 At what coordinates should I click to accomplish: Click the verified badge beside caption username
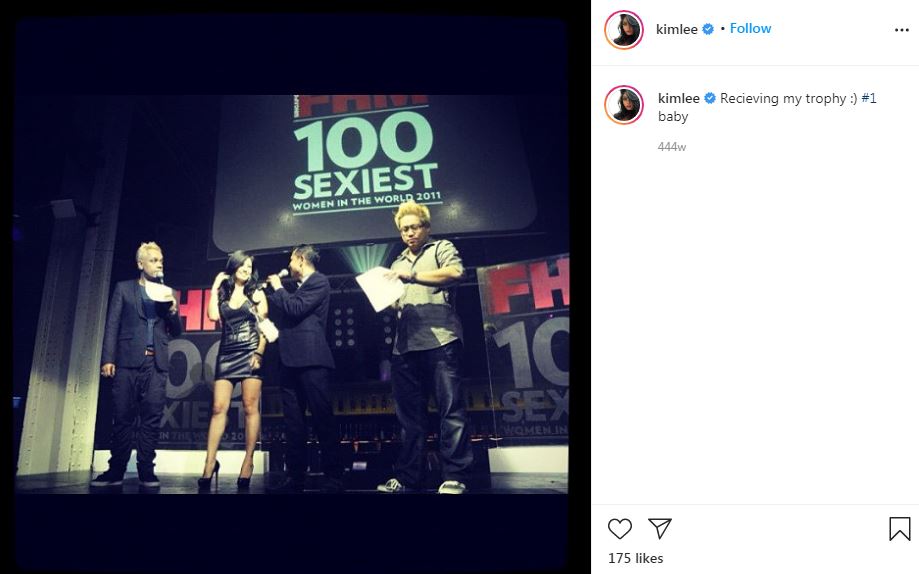(x=710, y=99)
